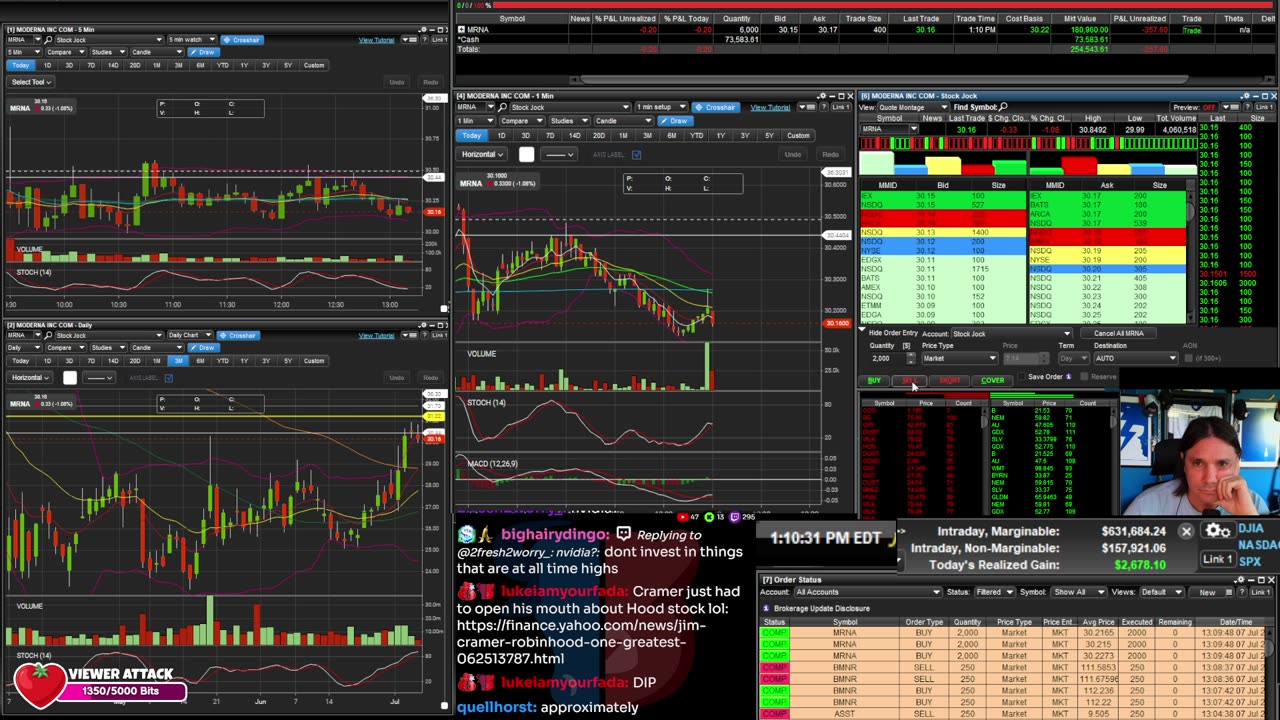Enable Crosshair in the 1 Min chart
Image resolution: width=1280 pixels, height=720 pixels.
click(716, 107)
